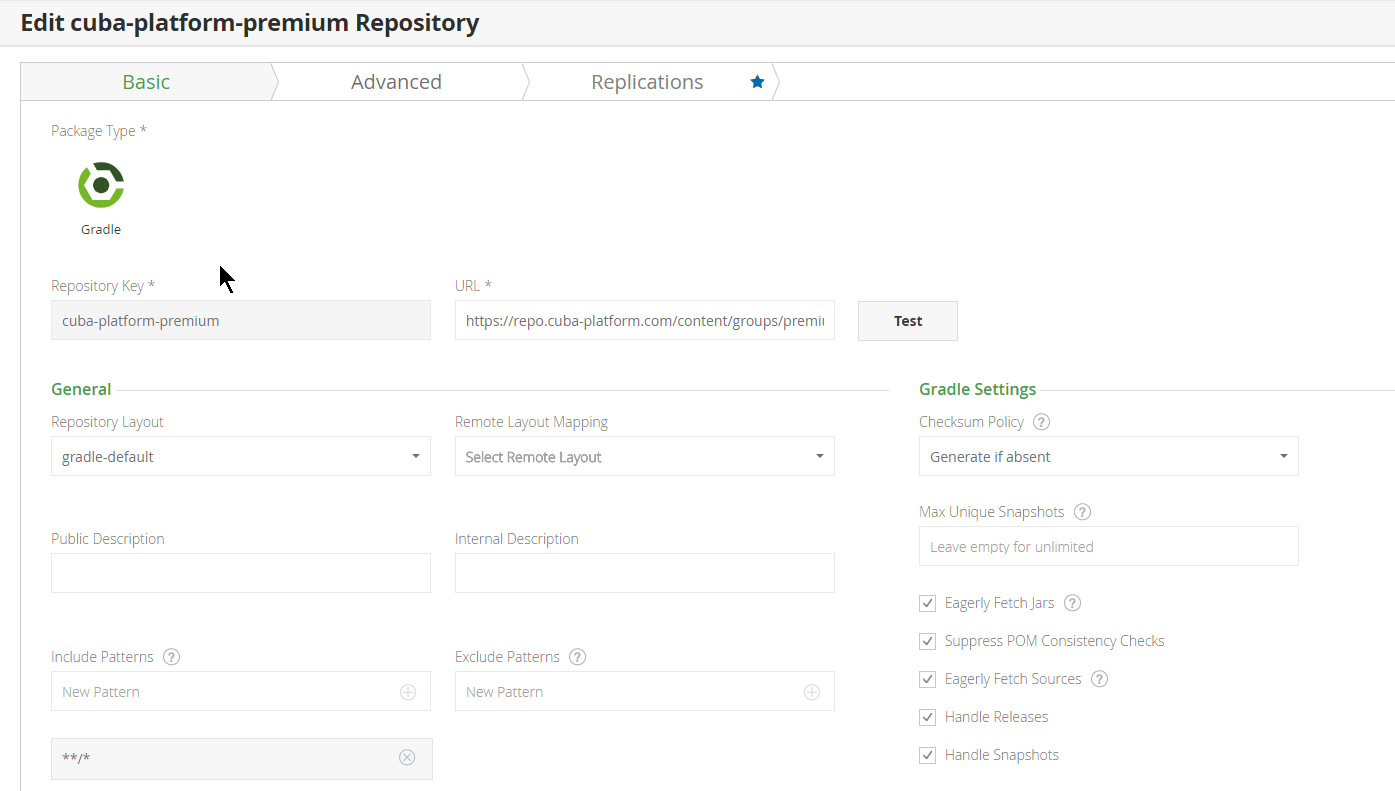Remove the **/* include pattern
This screenshot has height=791, width=1395.
407,757
